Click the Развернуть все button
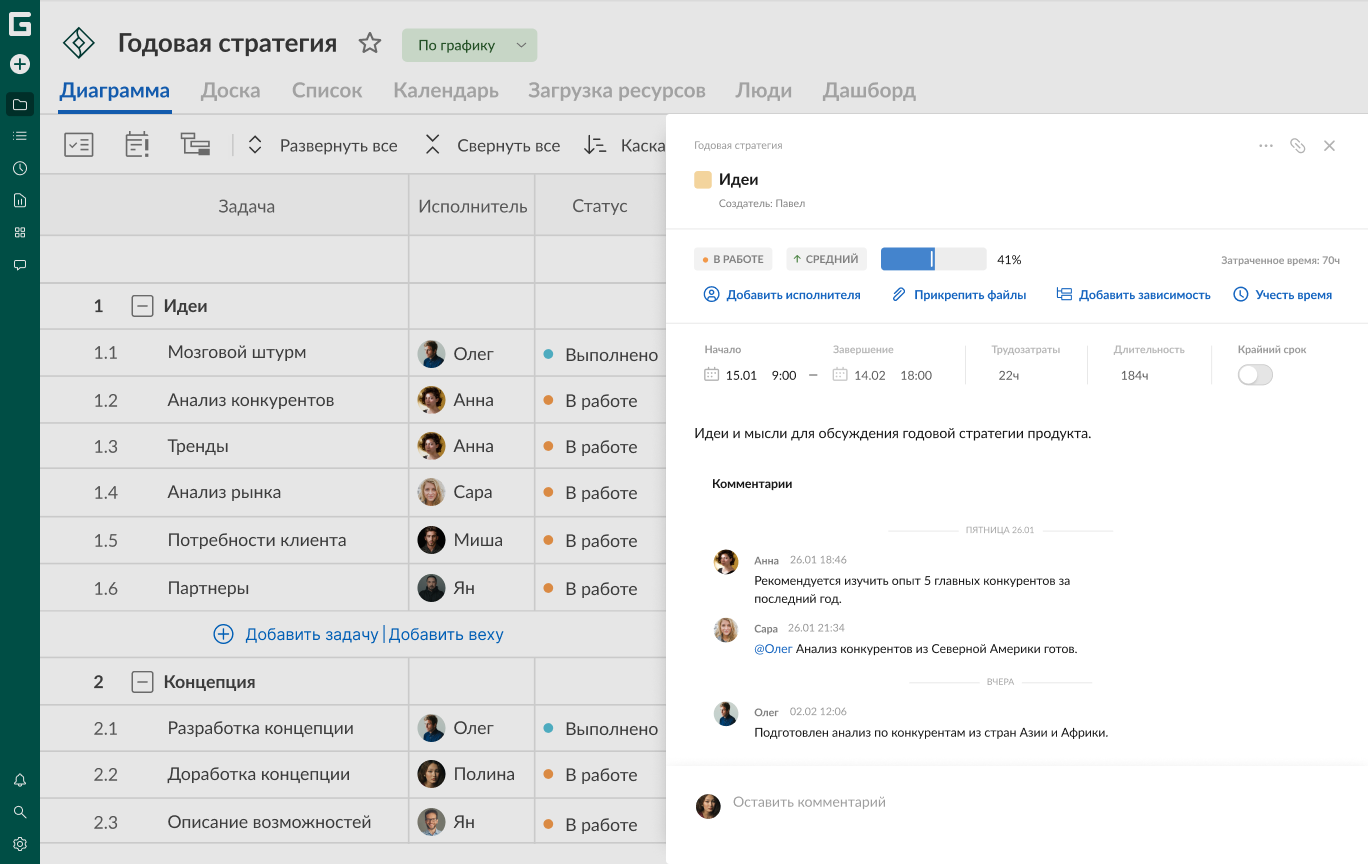Screen dimensions: 1368x864 [323, 146]
